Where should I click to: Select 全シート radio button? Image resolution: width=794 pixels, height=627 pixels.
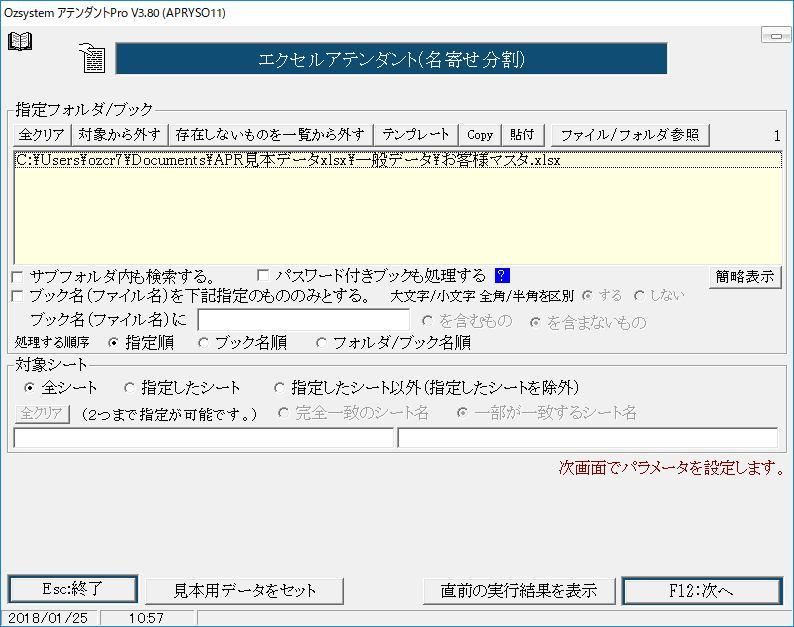(29, 388)
